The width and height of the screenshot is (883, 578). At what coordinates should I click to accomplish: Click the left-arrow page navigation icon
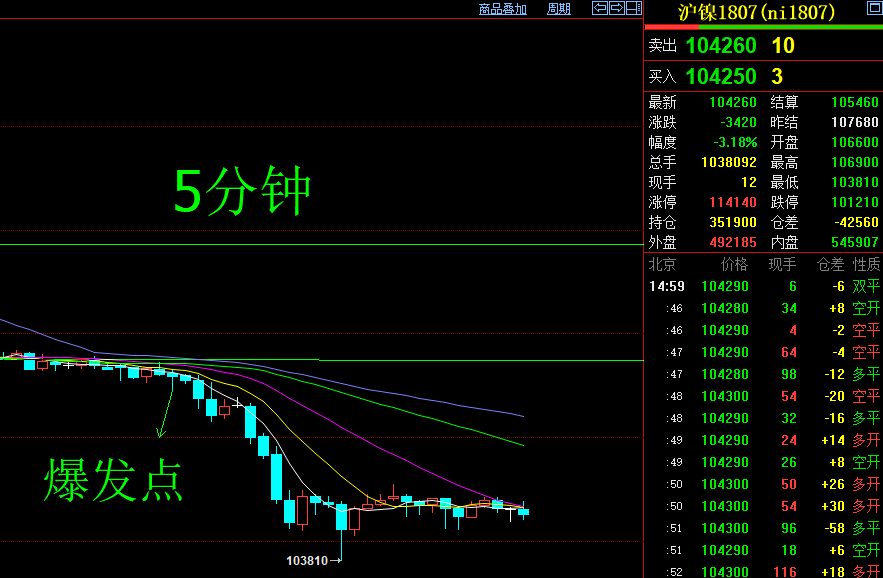pos(600,8)
